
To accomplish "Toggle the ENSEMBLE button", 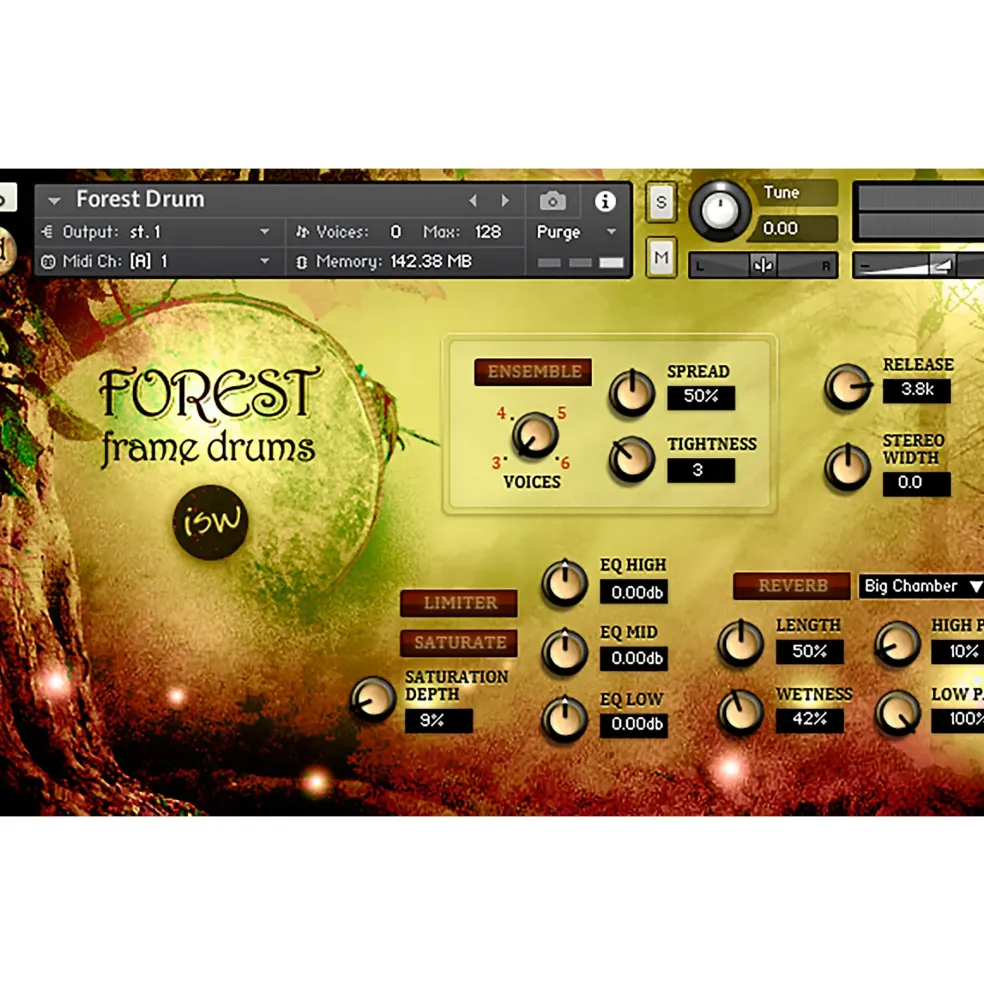I will (533, 372).
